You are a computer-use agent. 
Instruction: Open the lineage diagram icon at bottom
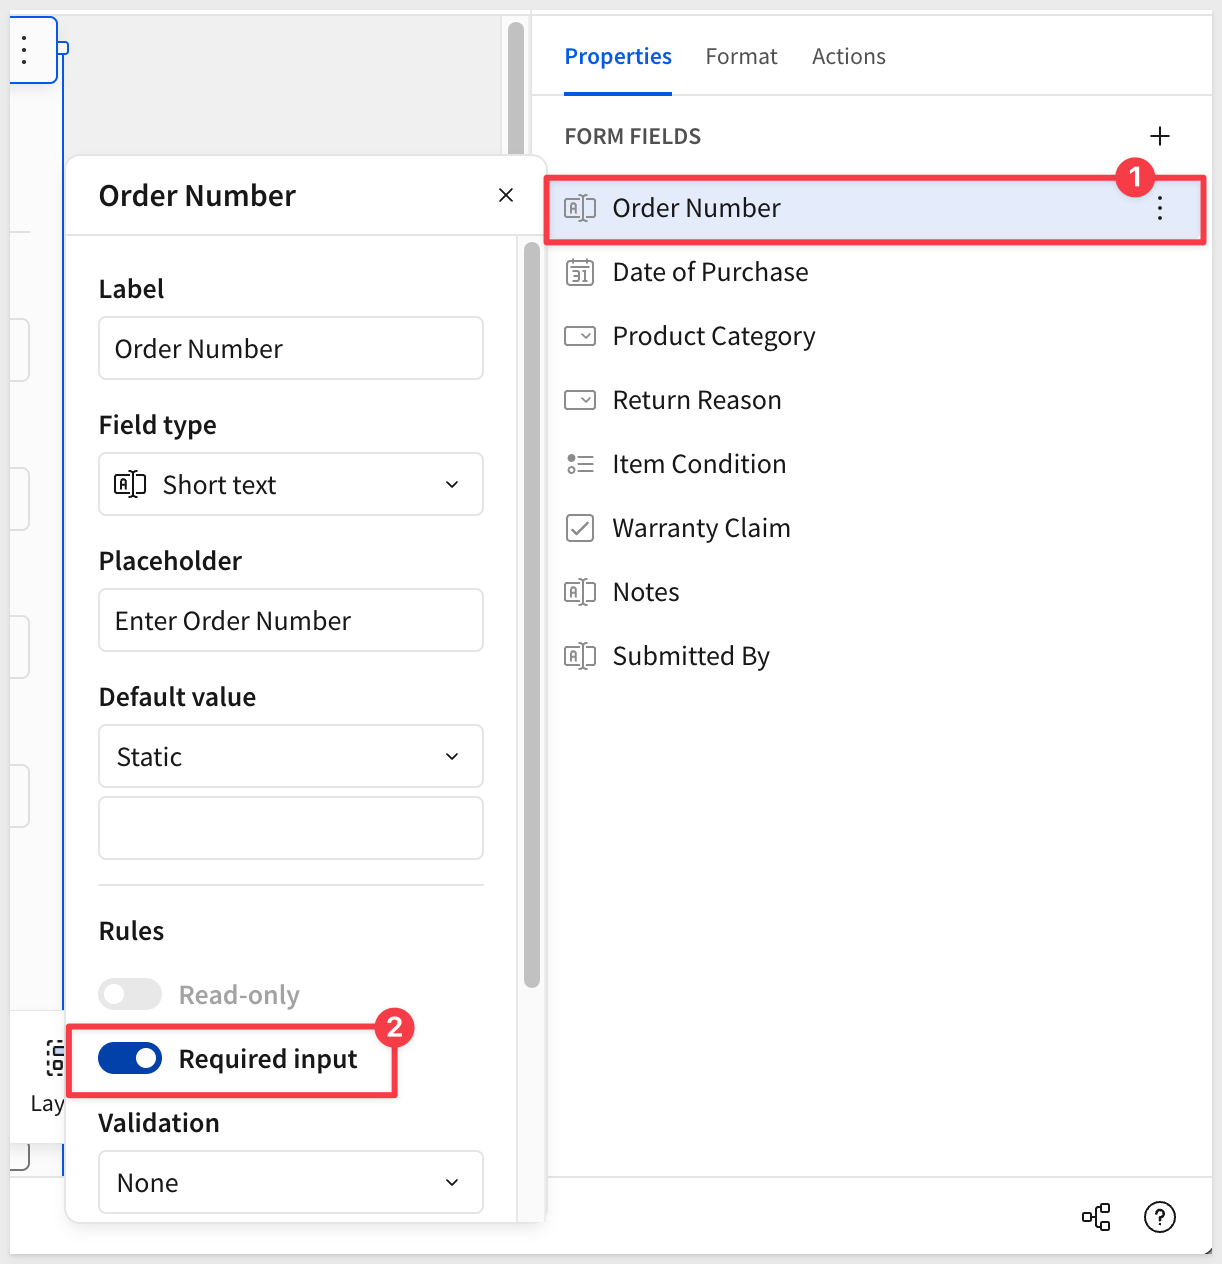(1096, 1217)
